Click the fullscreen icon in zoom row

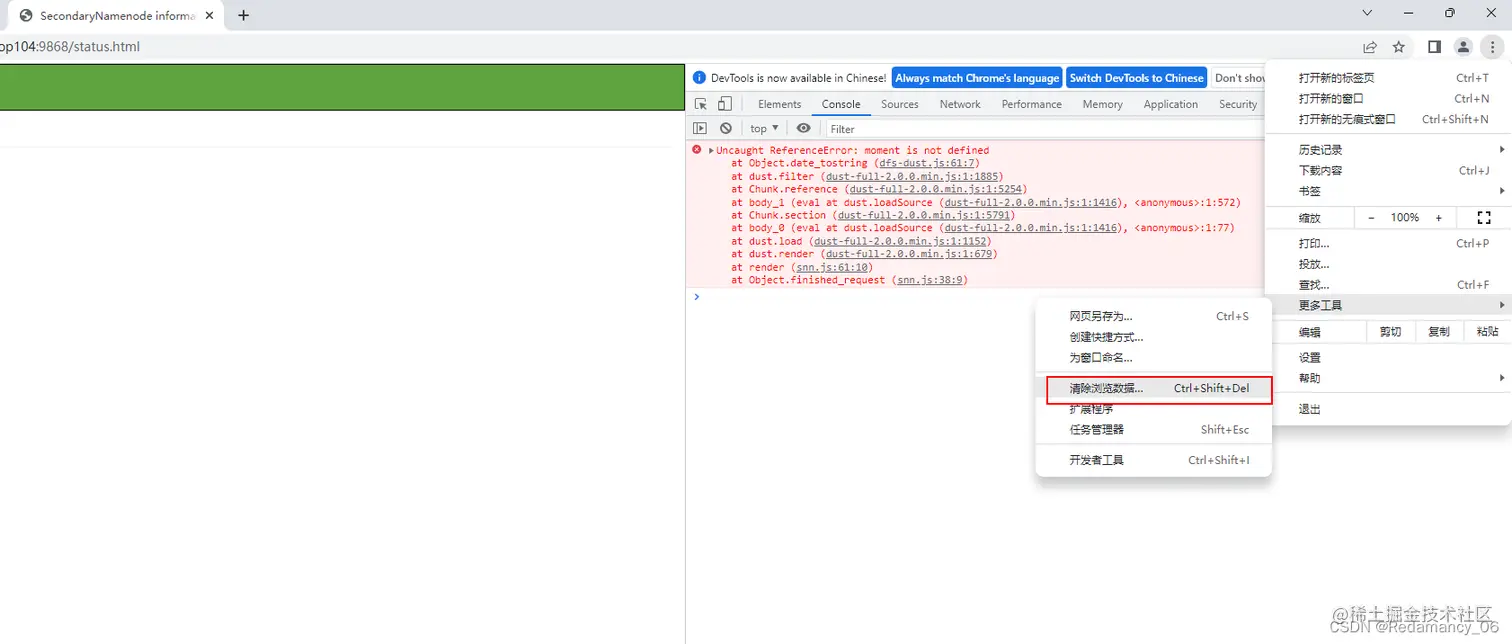click(1484, 217)
